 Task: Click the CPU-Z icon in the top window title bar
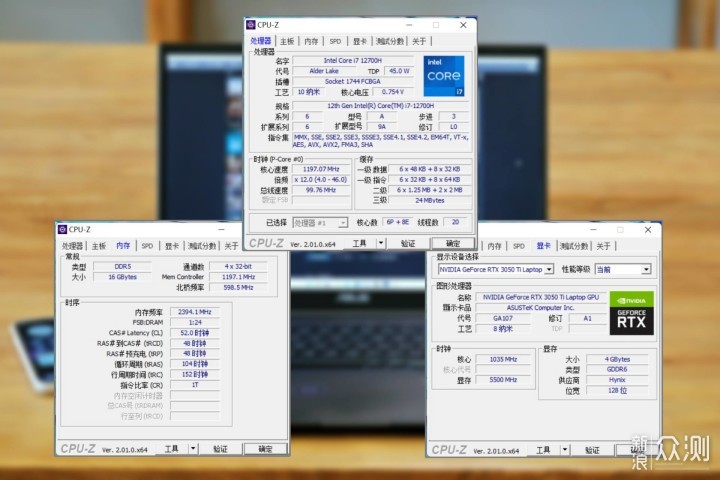[251, 25]
